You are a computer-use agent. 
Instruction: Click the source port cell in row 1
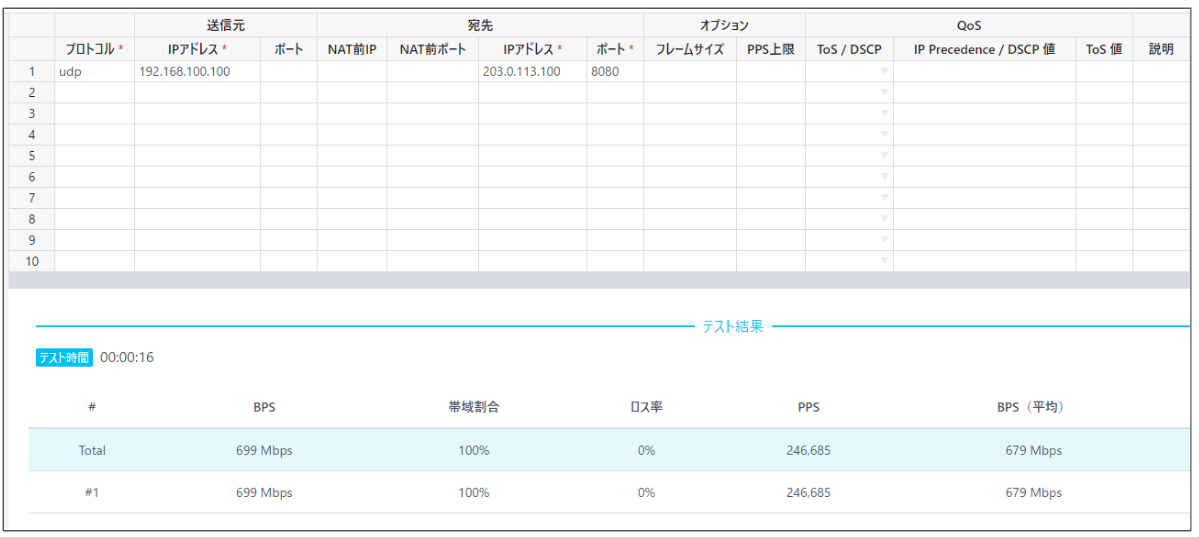pos(288,71)
